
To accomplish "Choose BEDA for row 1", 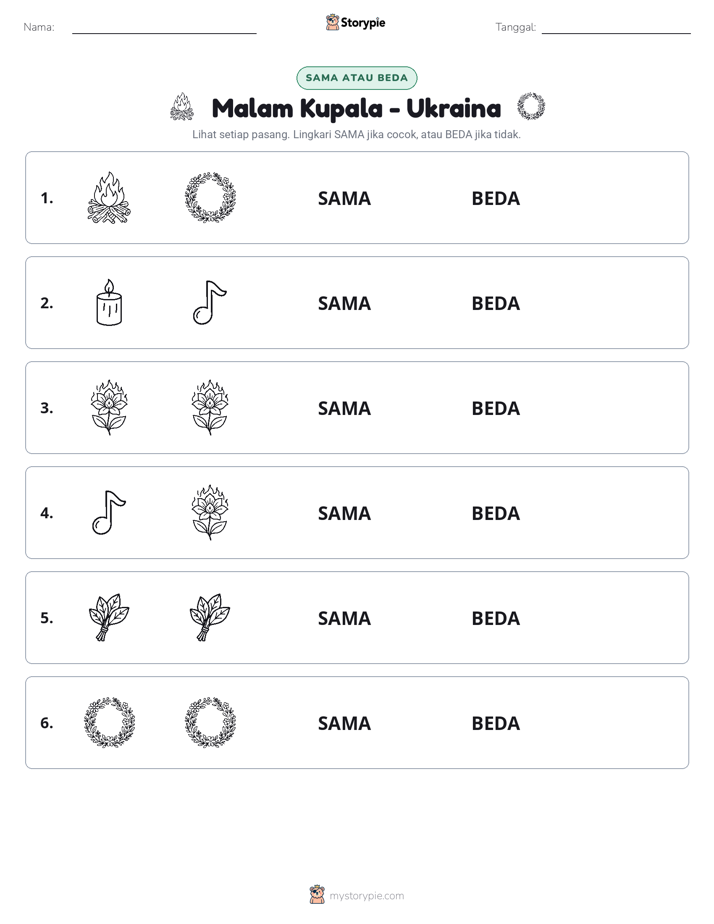I will click(x=495, y=199).
